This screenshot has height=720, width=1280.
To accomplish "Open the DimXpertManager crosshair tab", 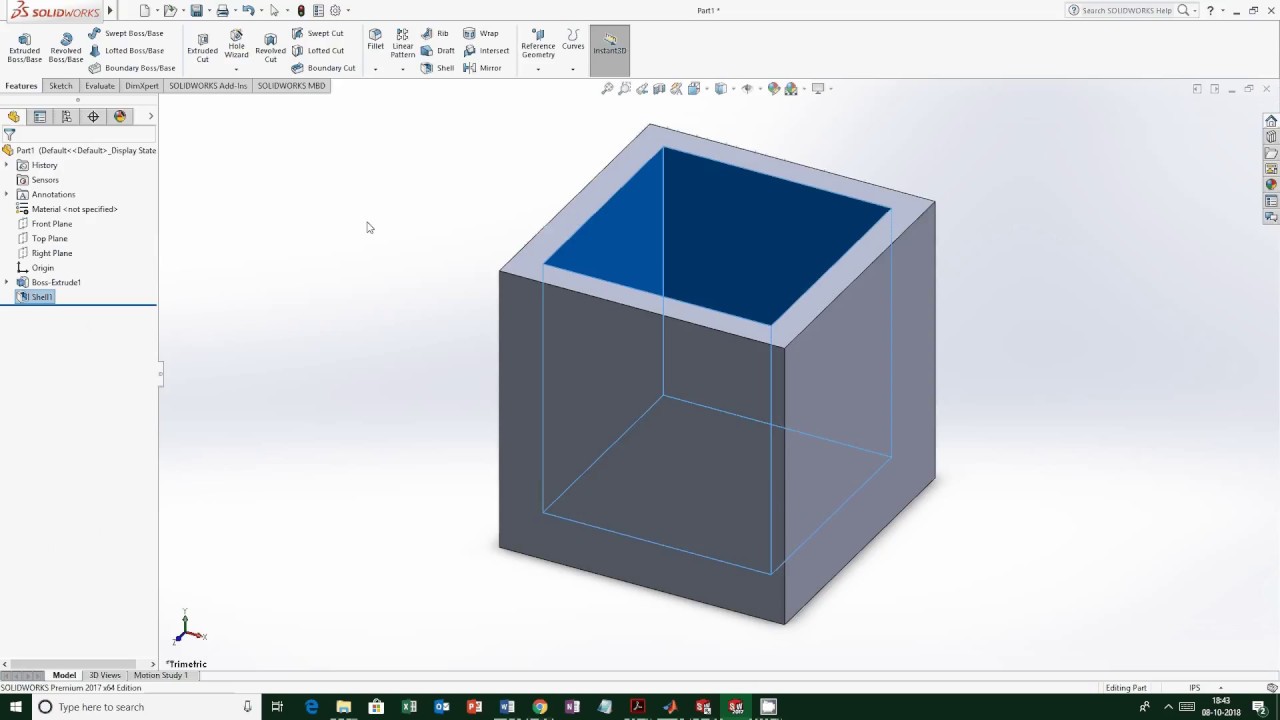I will pos(93,116).
